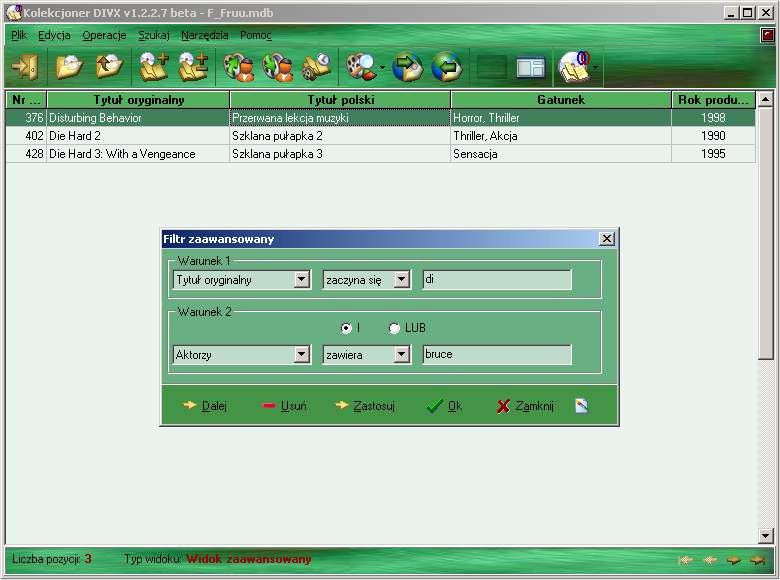780x580 pixels.
Task: Click the last-record arrow in status bar
Action: coord(759,560)
